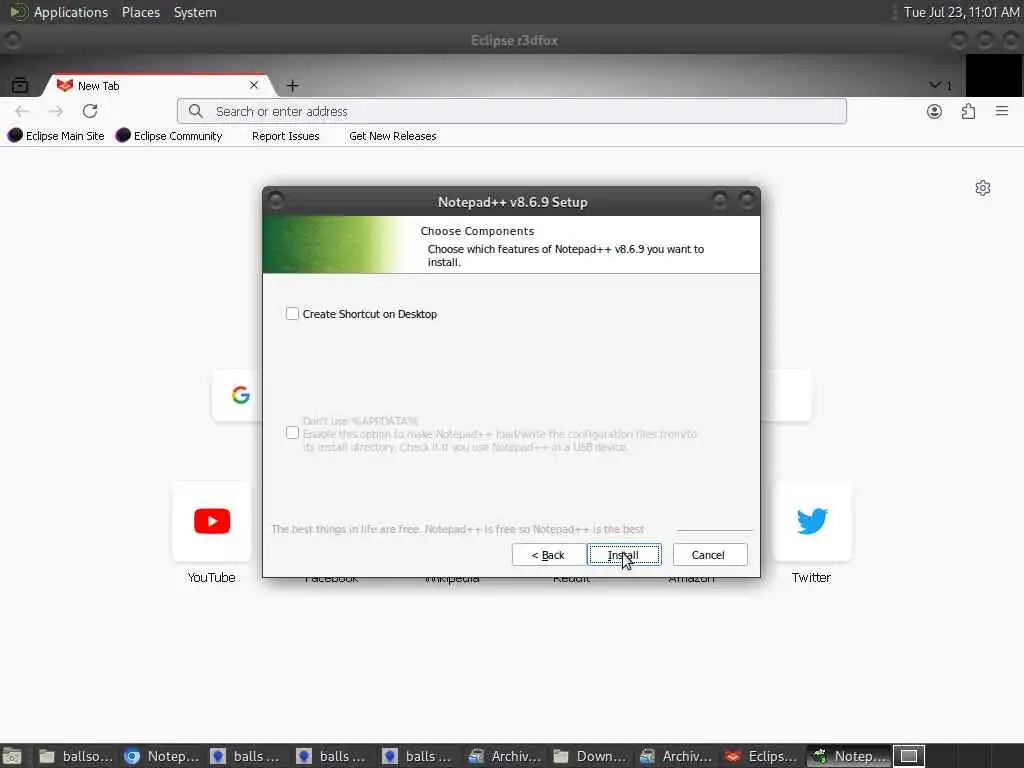Select the New Tab browser tab
Image resolution: width=1024 pixels, height=768 pixels.
(x=155, y=86)
